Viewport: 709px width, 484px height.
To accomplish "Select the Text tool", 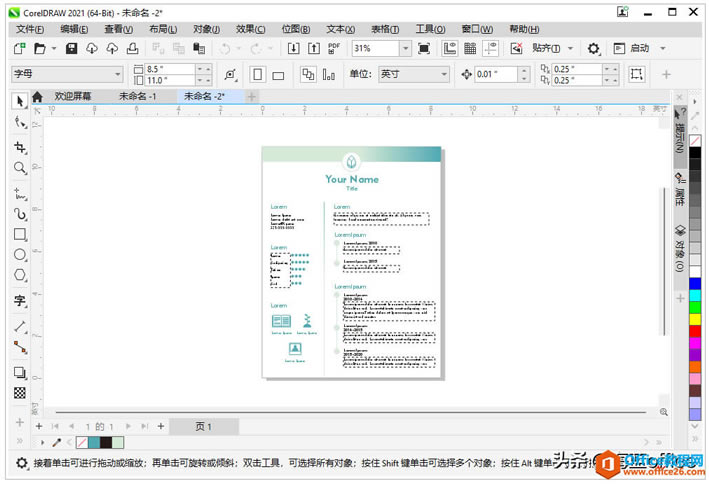I will pyautogui.click(x=19, y=300).
